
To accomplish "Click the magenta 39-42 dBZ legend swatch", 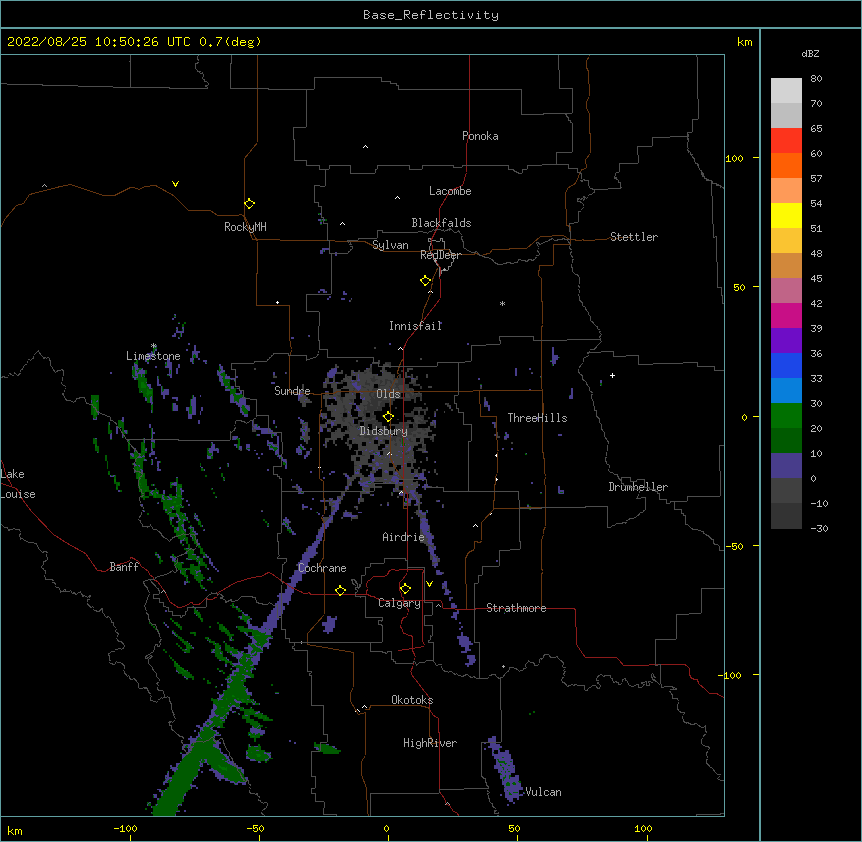I will (x=786, y=315).
